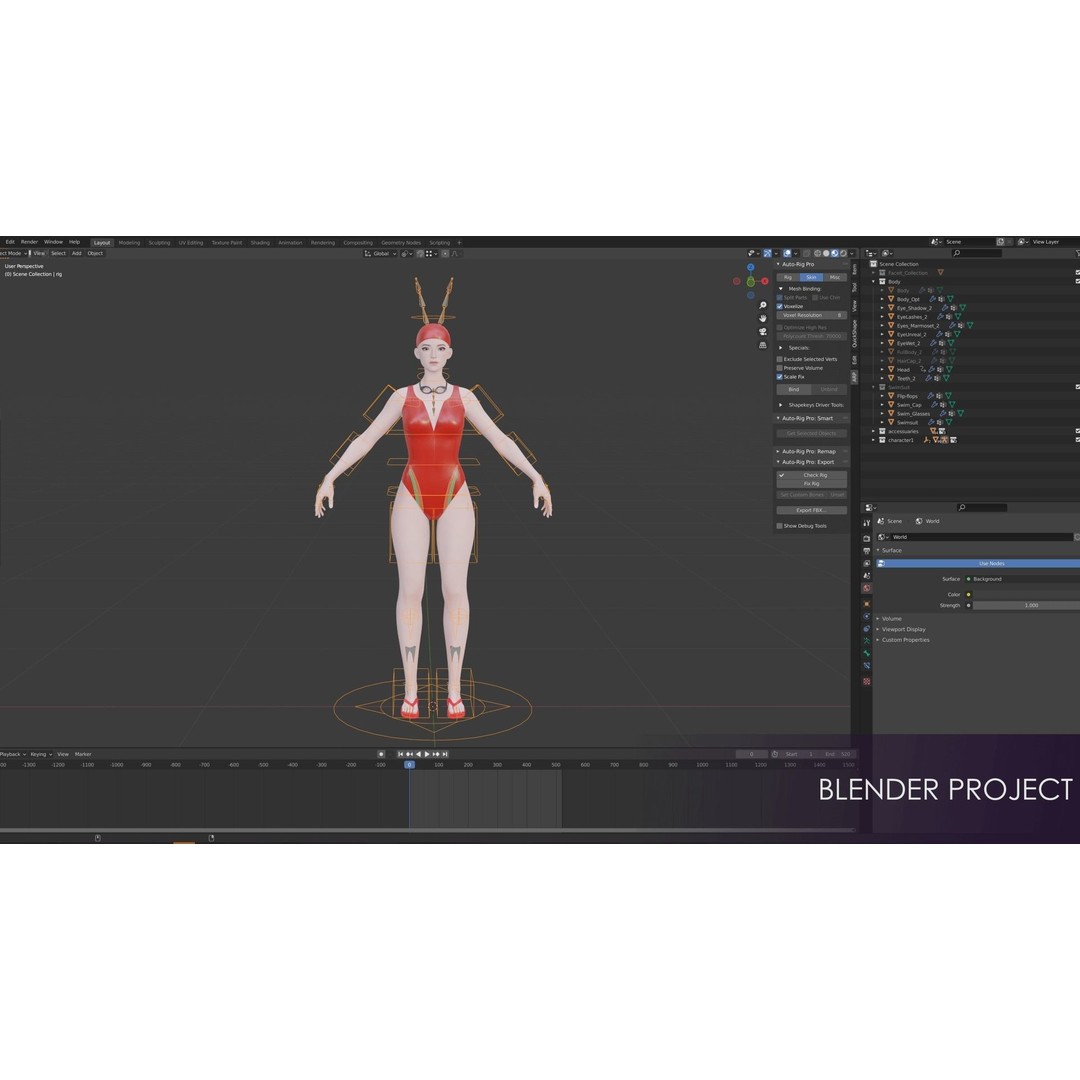1080x1080 pixels.
Task: Select the Rig tab in Auto-Rig Pro
Action: click(x=788, y=277)
